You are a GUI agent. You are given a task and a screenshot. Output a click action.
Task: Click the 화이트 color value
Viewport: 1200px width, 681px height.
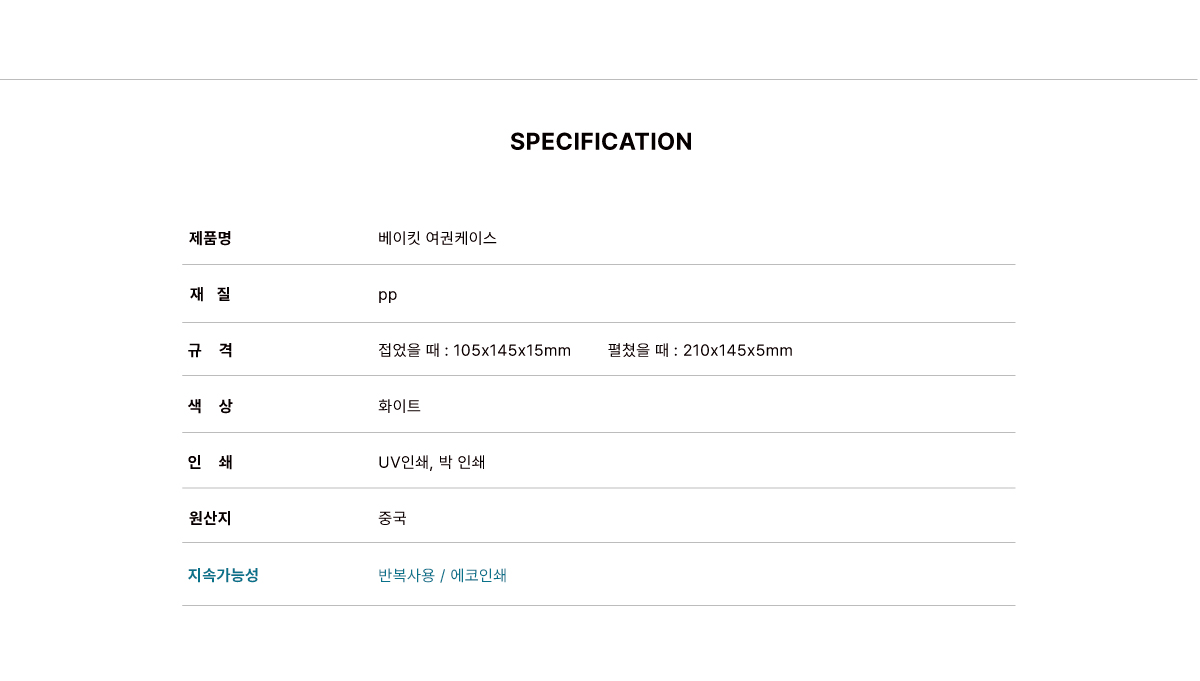(399, 406)
